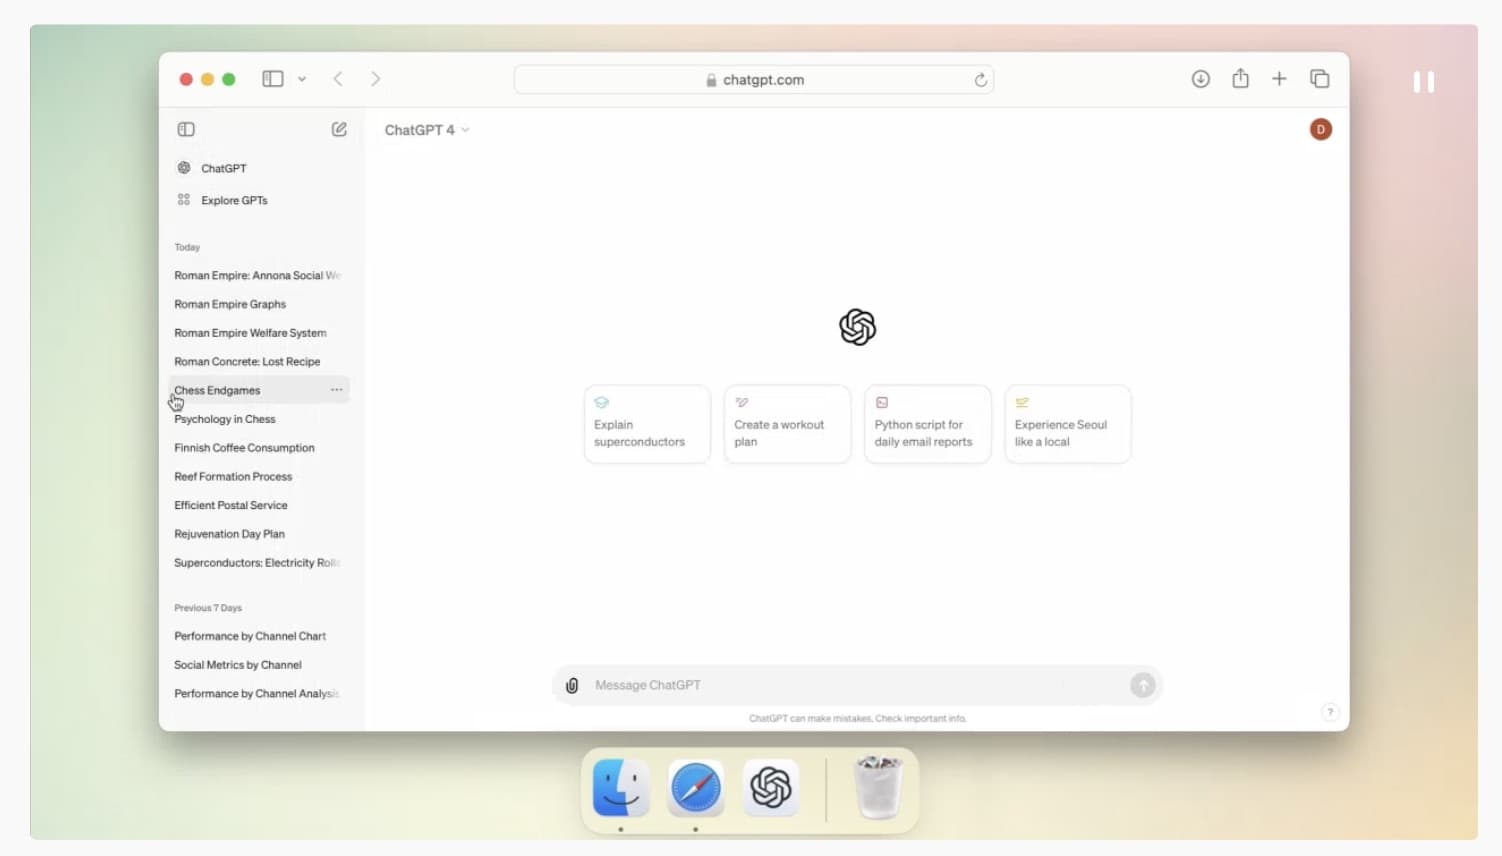
Task: Click the attach file paperclip icon
Action: pyautogui.click(x=572, y=685)
